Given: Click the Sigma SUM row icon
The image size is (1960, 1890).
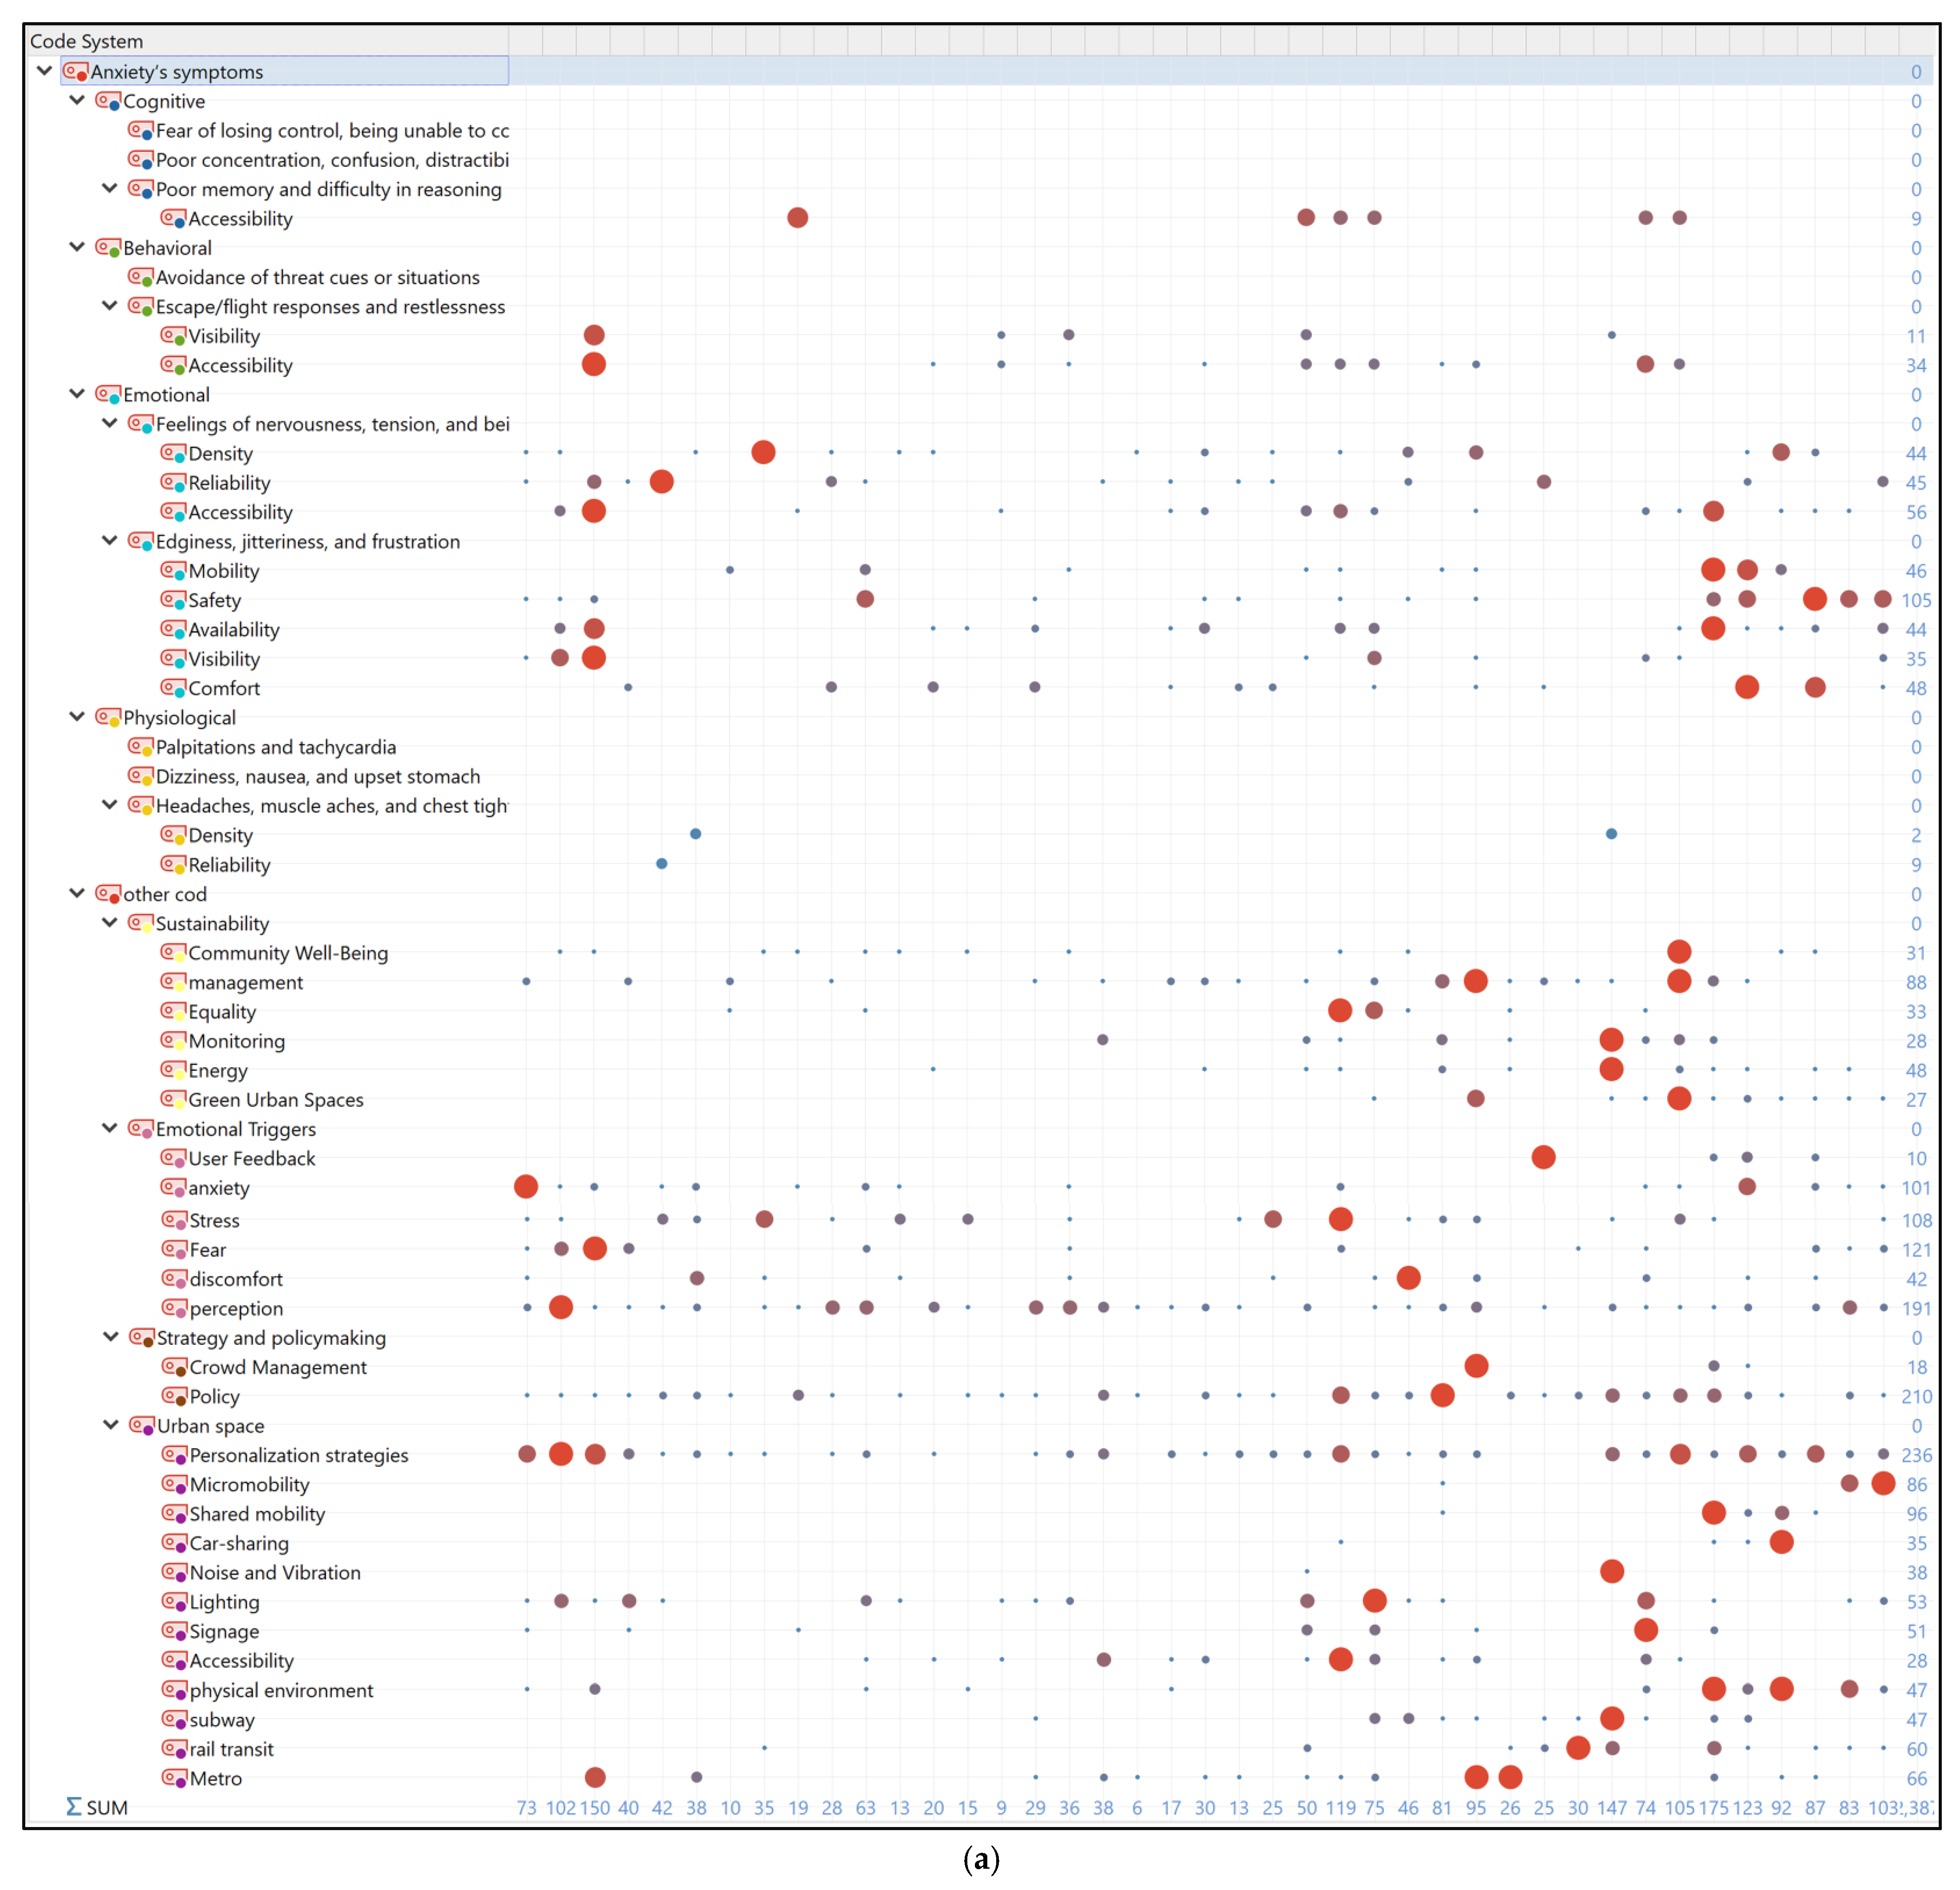Looking at the screenshot, I should 74,1807.
